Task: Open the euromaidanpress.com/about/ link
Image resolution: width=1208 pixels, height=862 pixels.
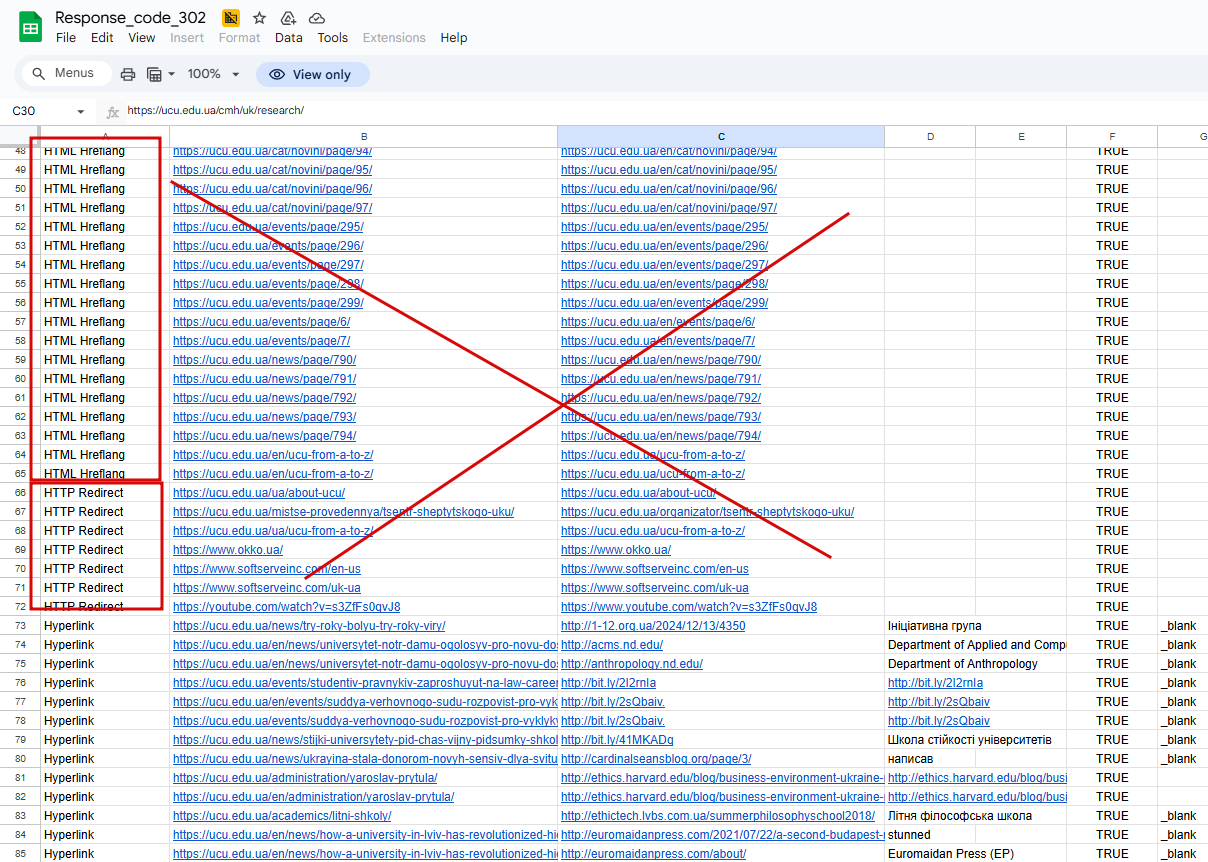Action: (x=654, y=854)
